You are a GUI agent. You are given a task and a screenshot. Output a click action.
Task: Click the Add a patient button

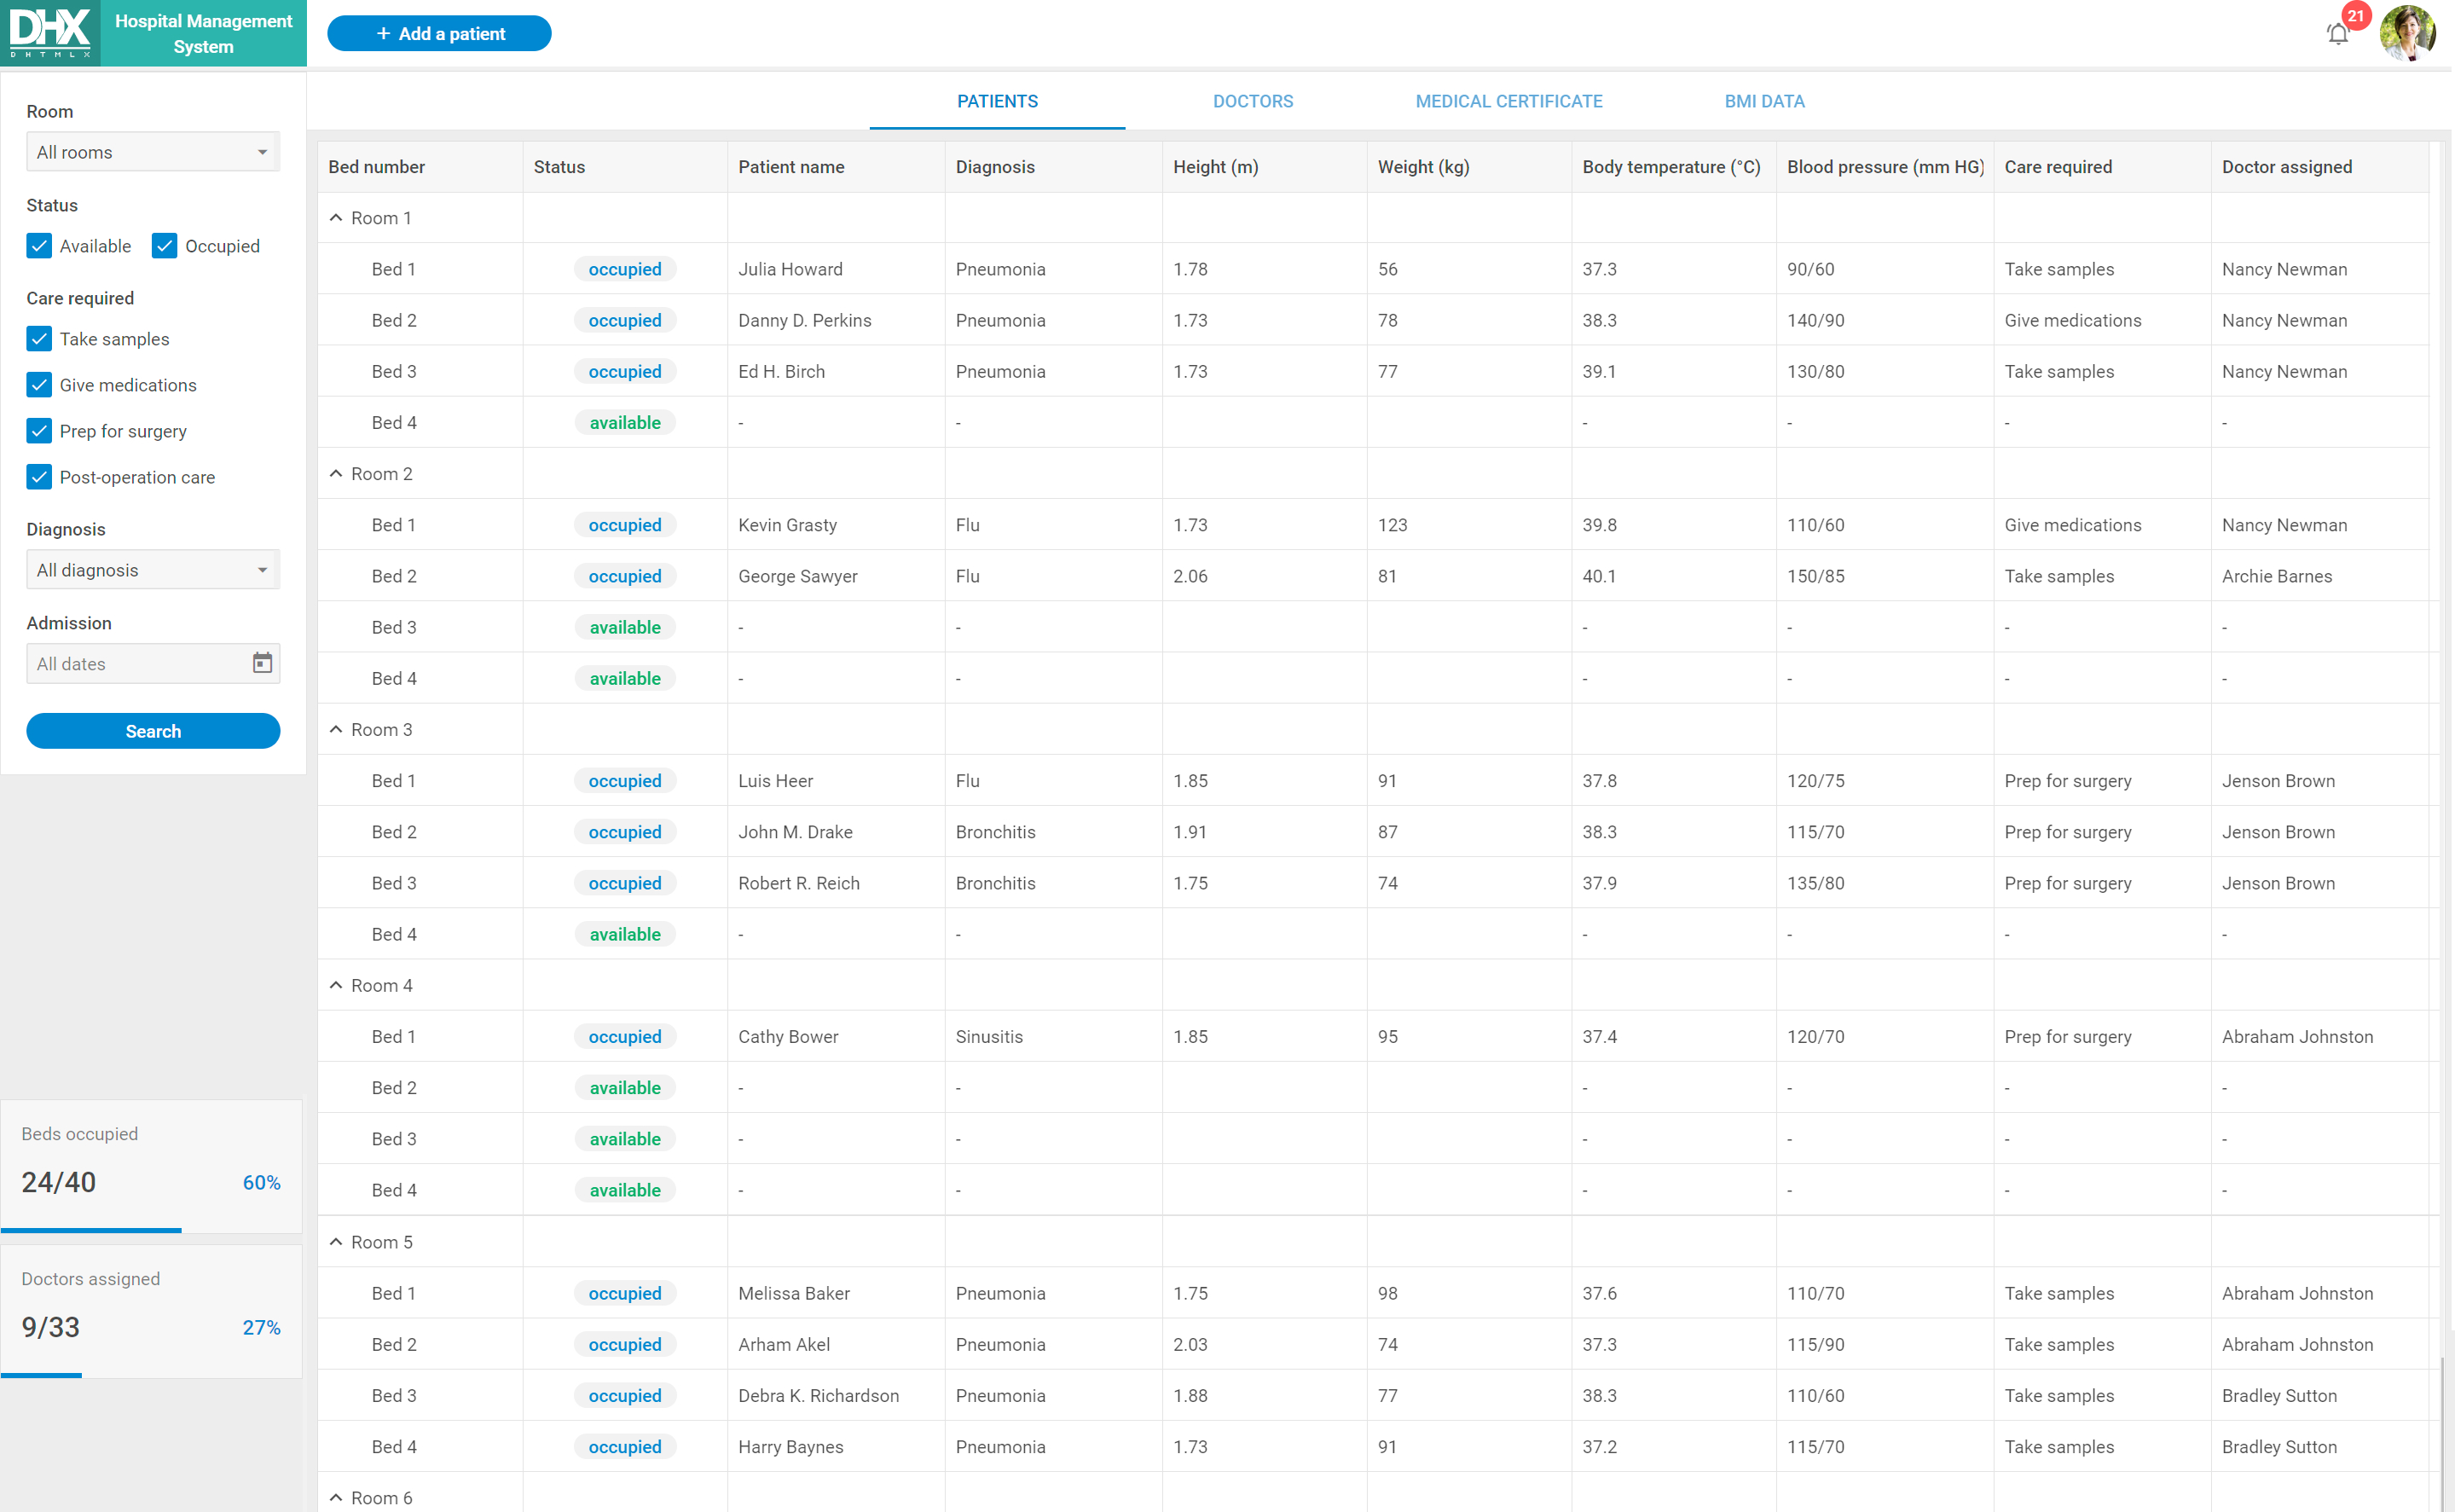click(x=439, y=33)
